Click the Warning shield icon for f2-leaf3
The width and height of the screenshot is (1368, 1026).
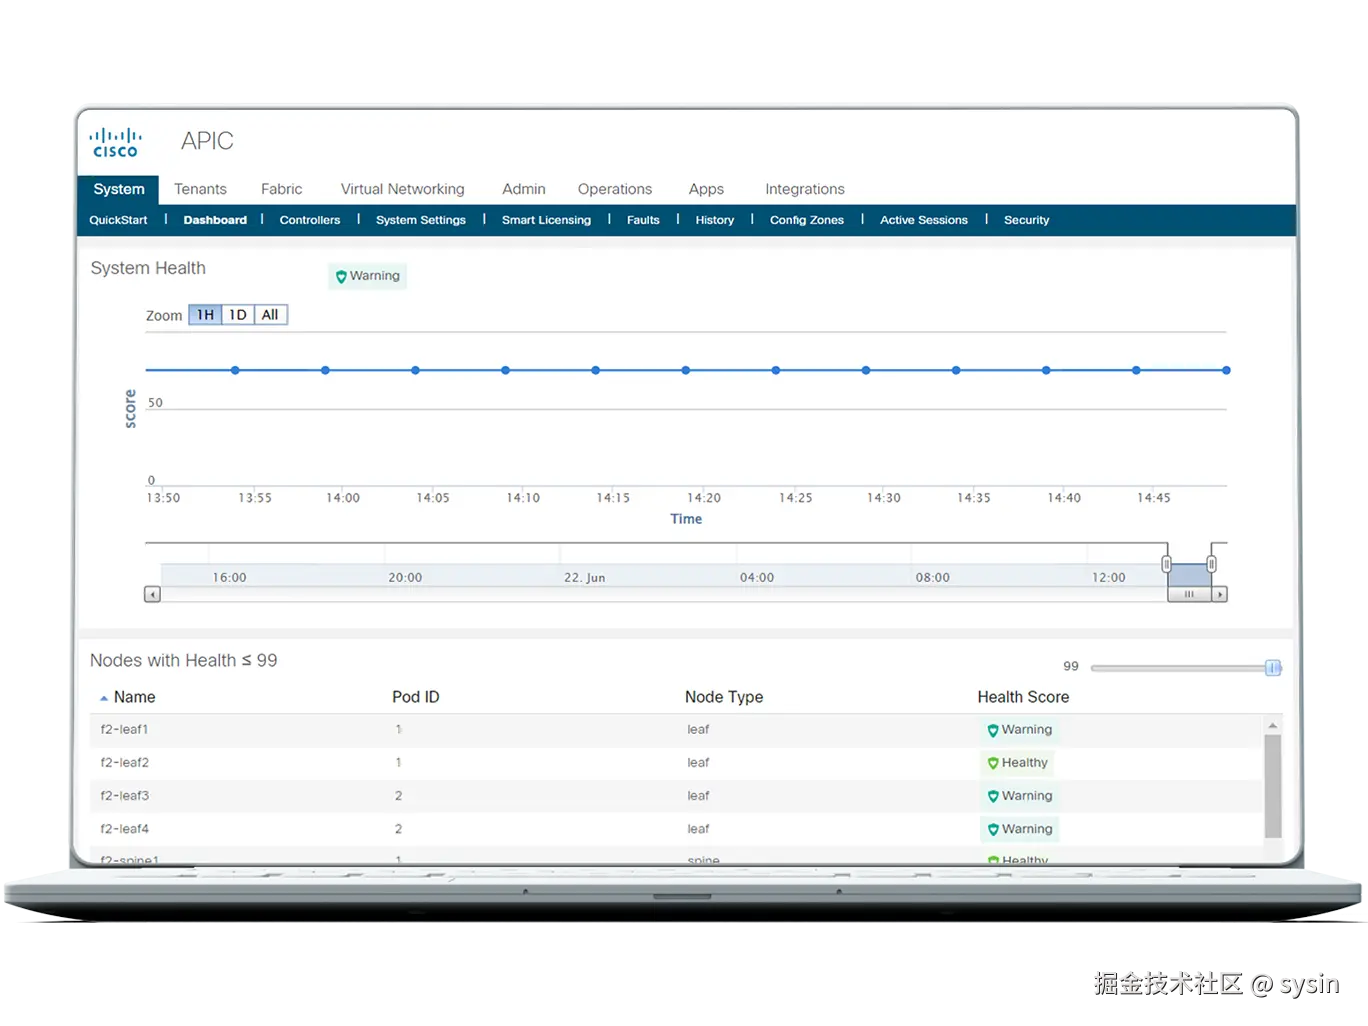[x=992, y=796]
